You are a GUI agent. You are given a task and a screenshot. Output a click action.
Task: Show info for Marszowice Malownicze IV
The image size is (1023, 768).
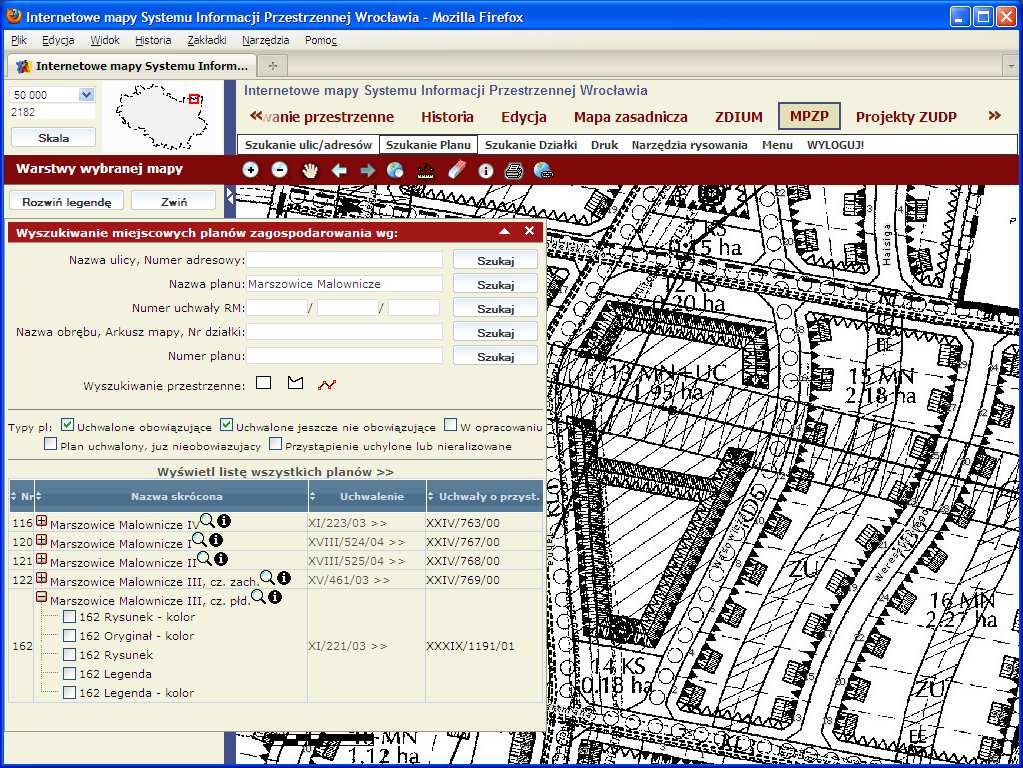point(224,521)
